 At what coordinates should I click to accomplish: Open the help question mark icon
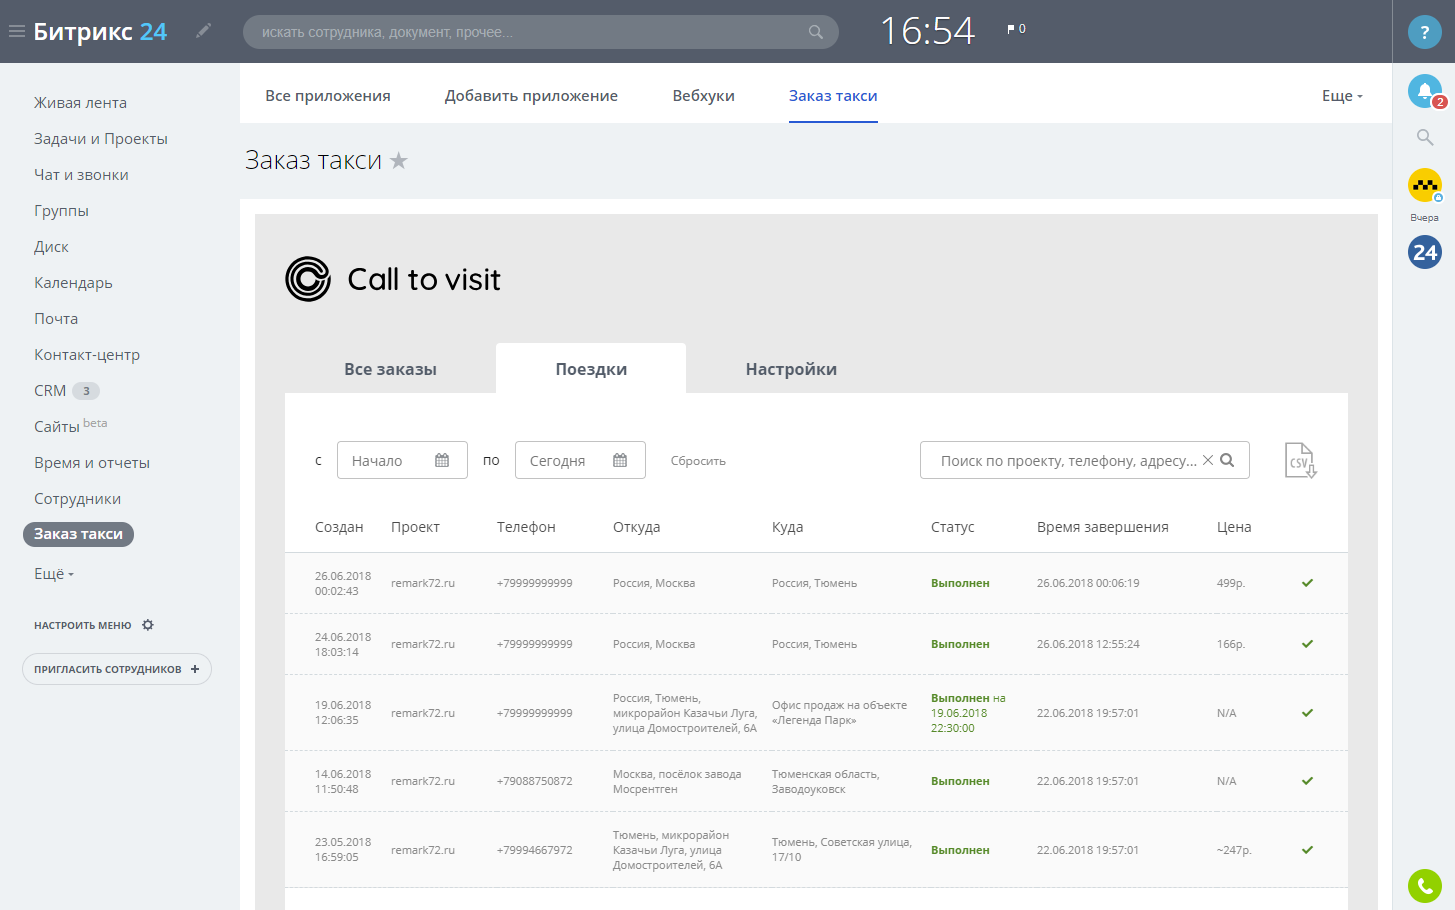click(1424, 32)
